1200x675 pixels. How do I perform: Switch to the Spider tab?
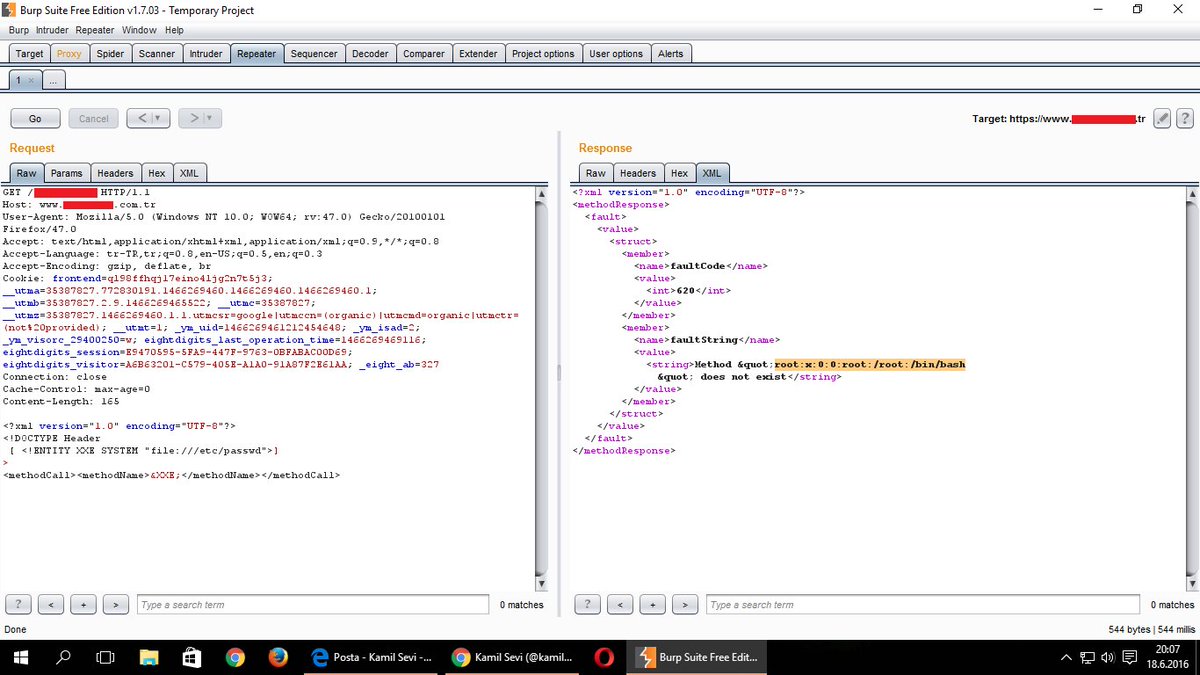[x=110, y=54]
